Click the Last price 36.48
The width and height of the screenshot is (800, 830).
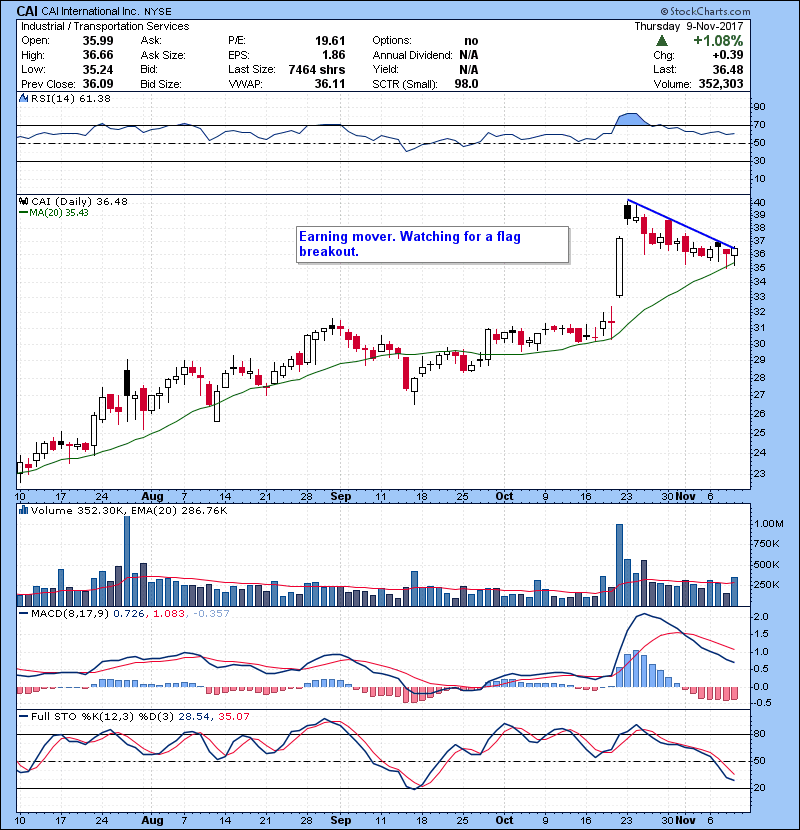[728, 69]
